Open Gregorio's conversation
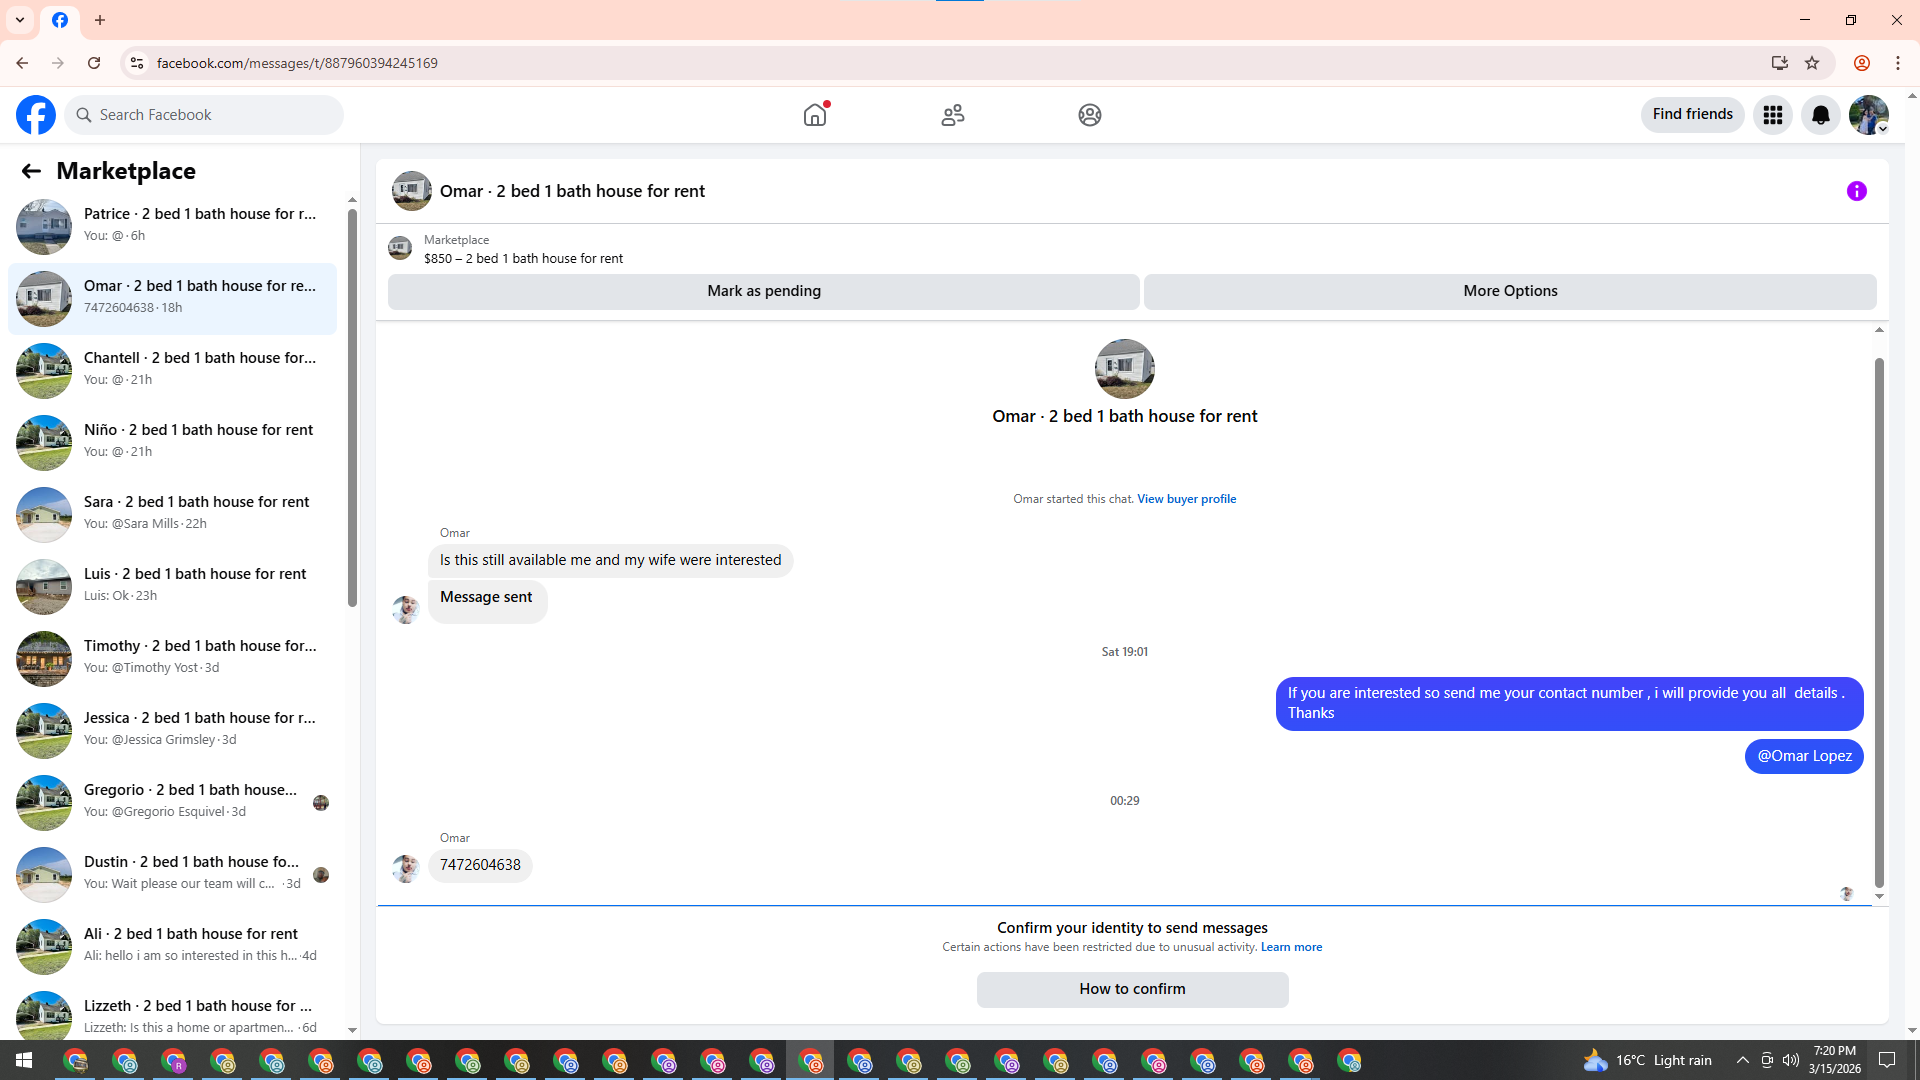The height and width of the screenshot is (1080, 1920). click(x=172, y=802)
